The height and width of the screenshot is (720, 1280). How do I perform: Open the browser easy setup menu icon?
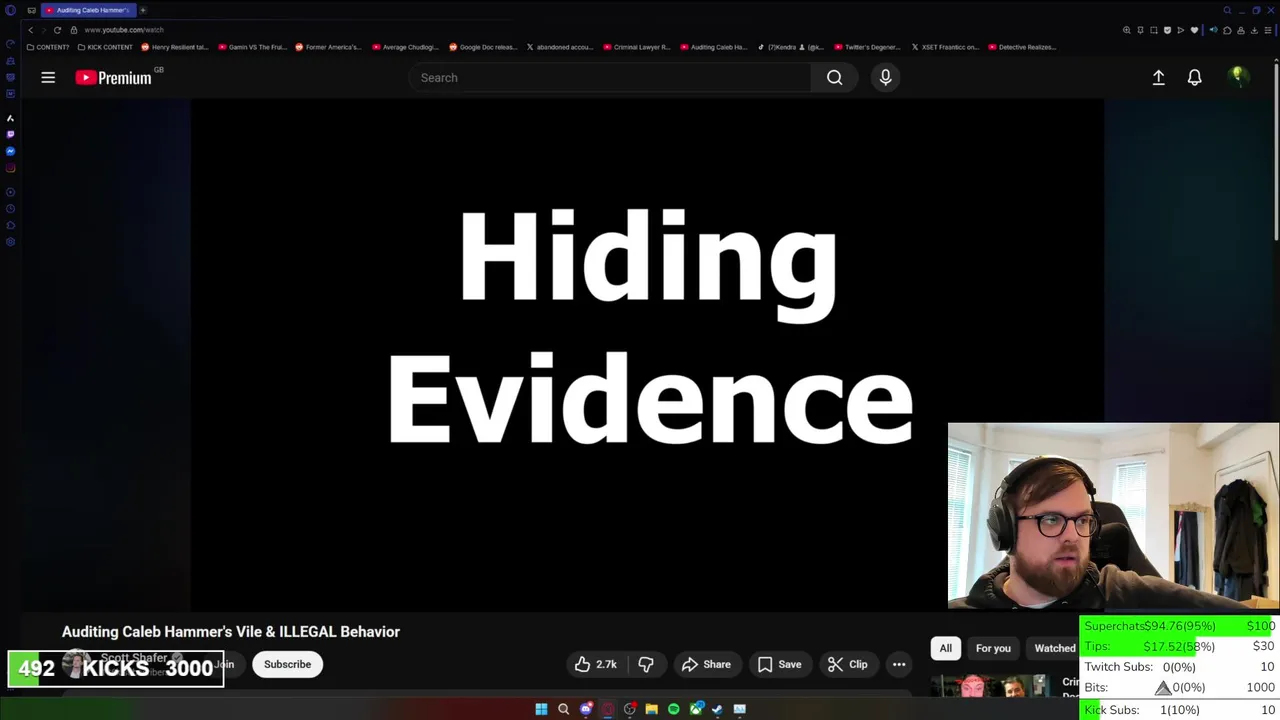pos(1268,30)
